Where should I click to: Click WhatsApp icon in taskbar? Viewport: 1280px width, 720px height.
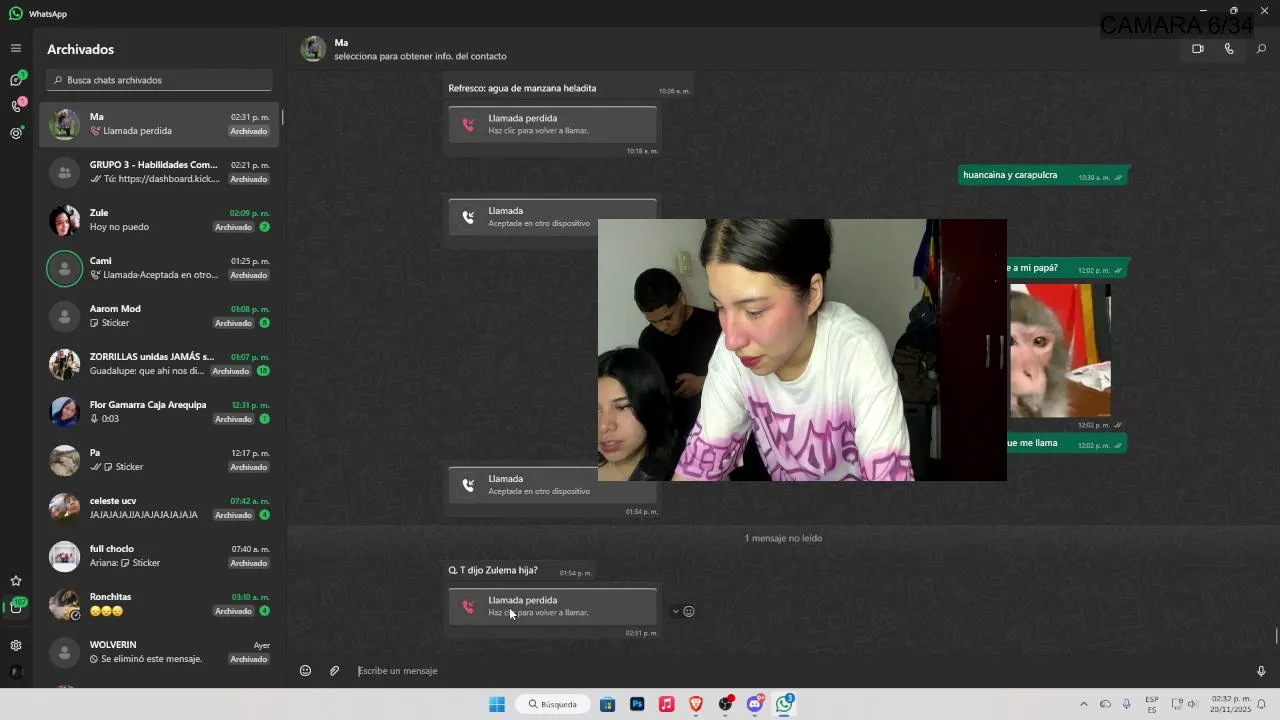(785, 704)
